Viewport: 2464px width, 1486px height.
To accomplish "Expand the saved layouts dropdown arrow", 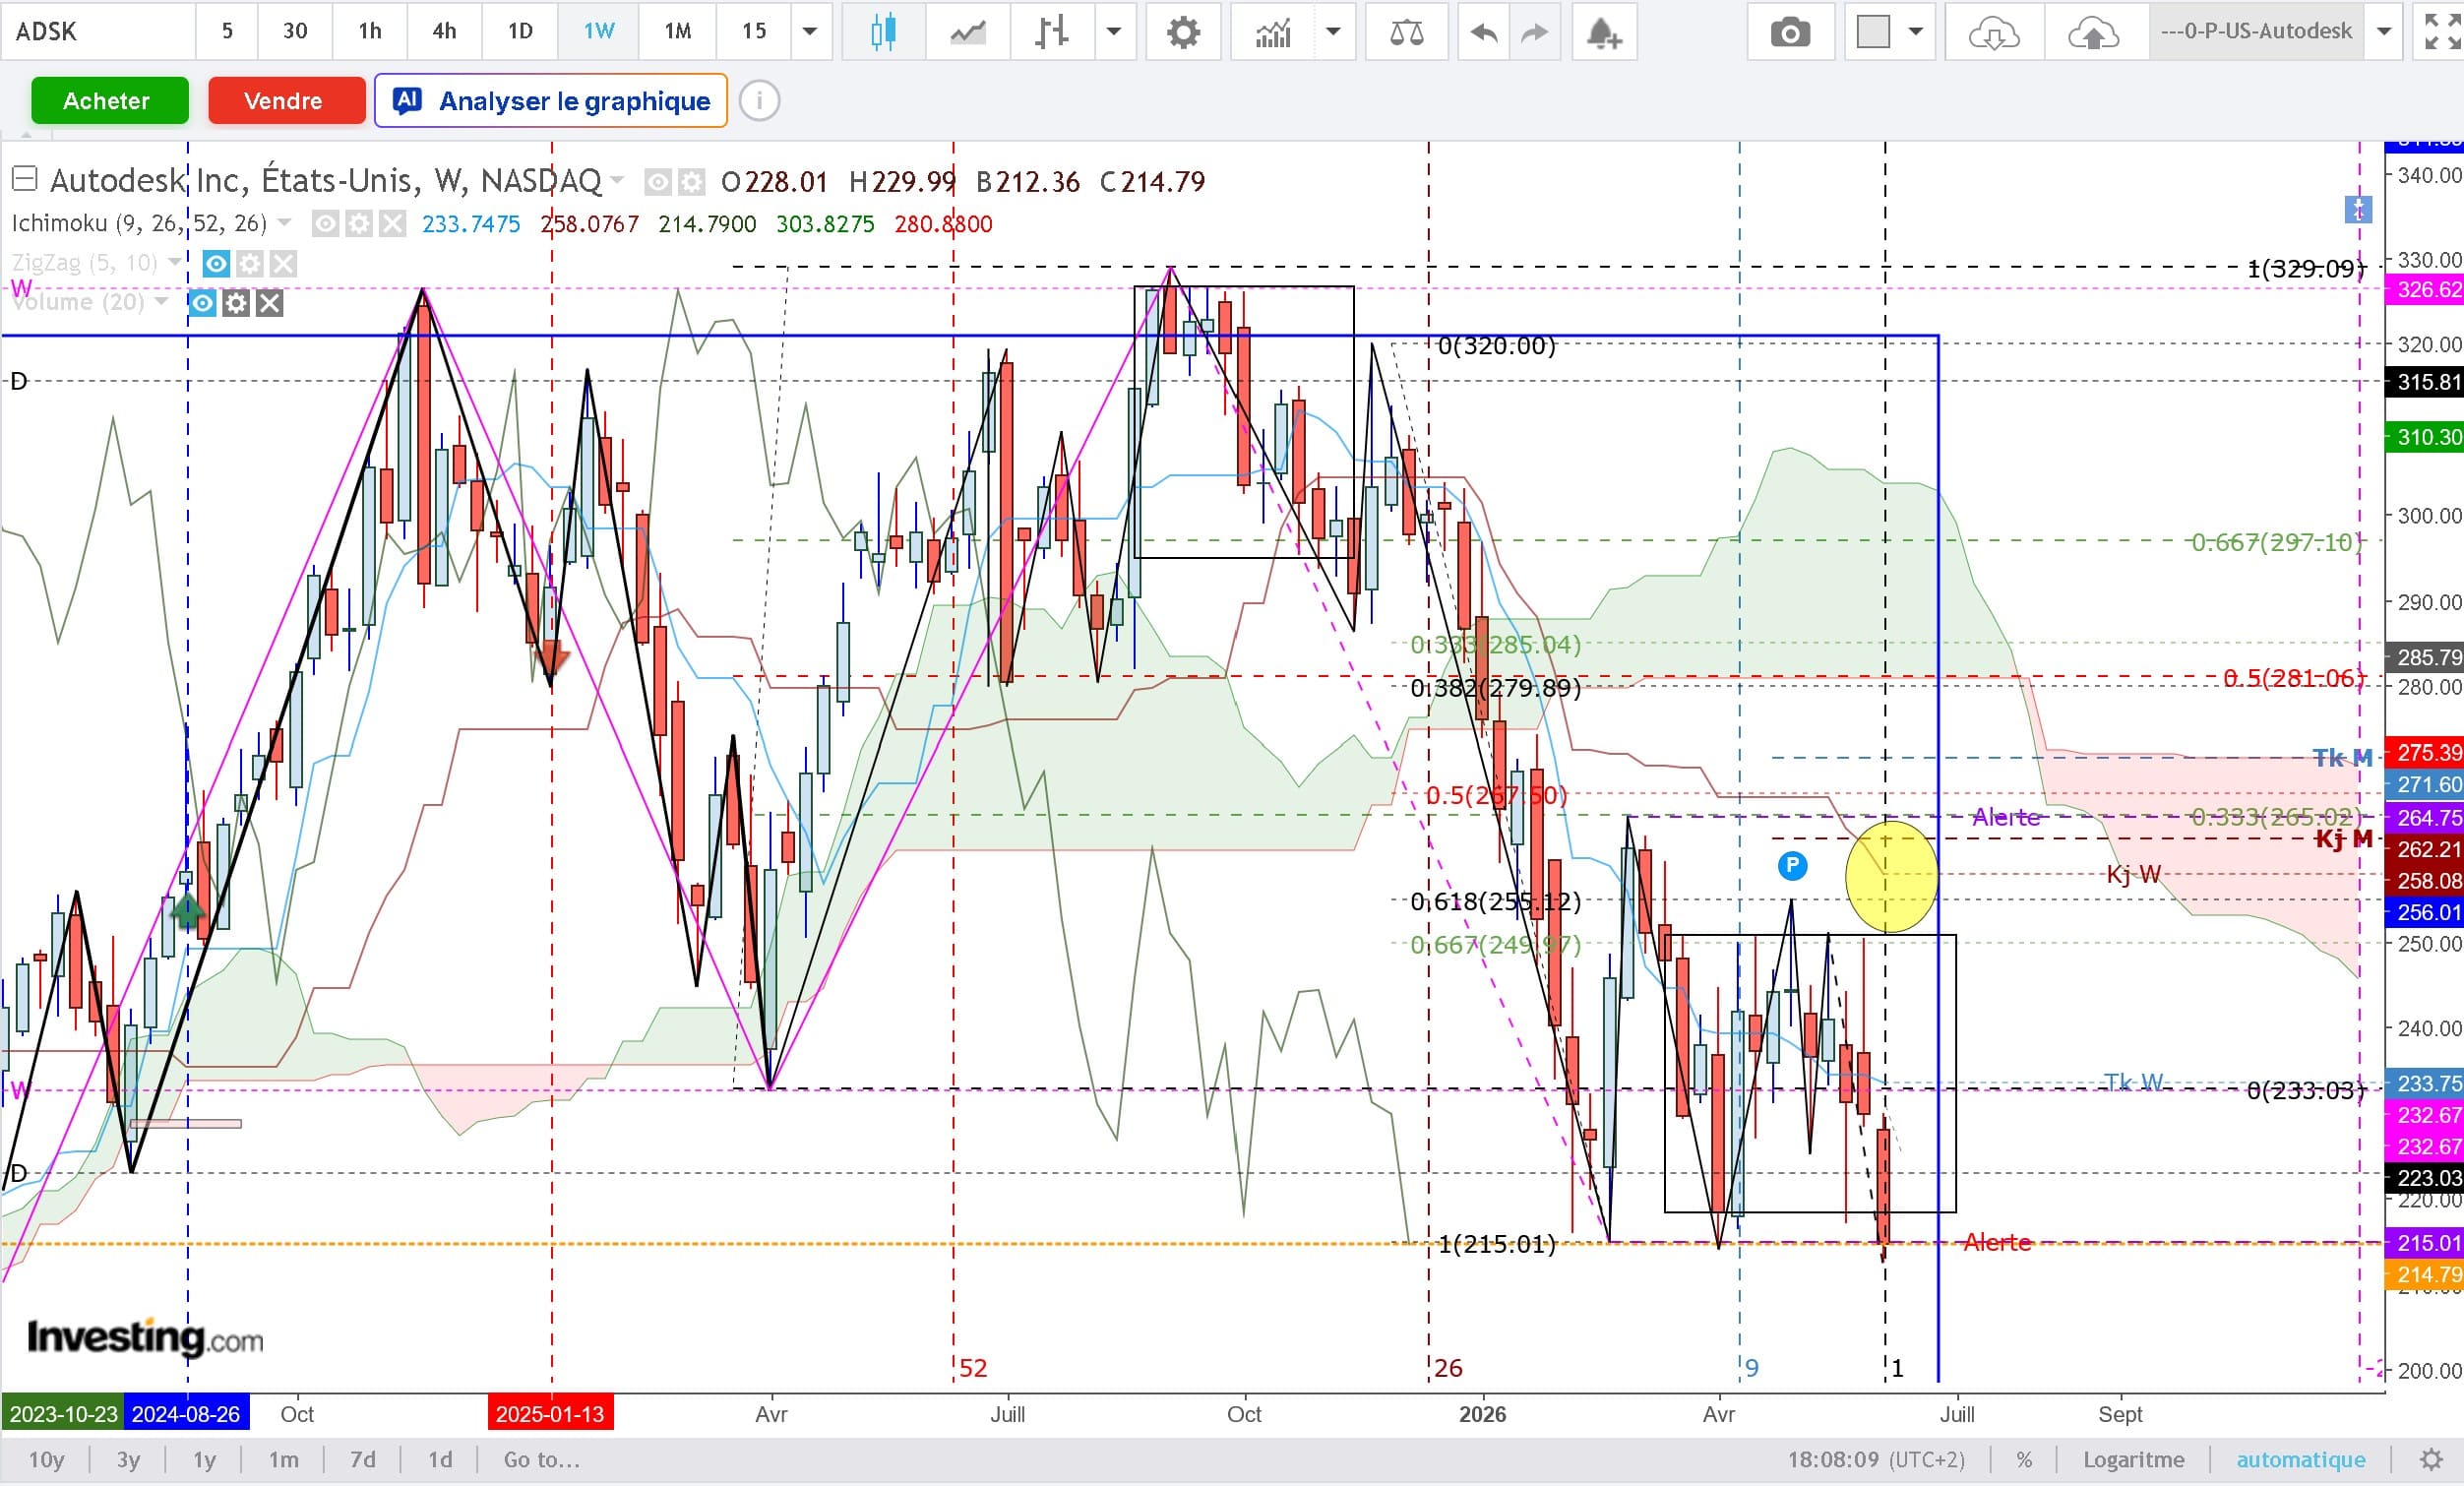I will 2384,32.
